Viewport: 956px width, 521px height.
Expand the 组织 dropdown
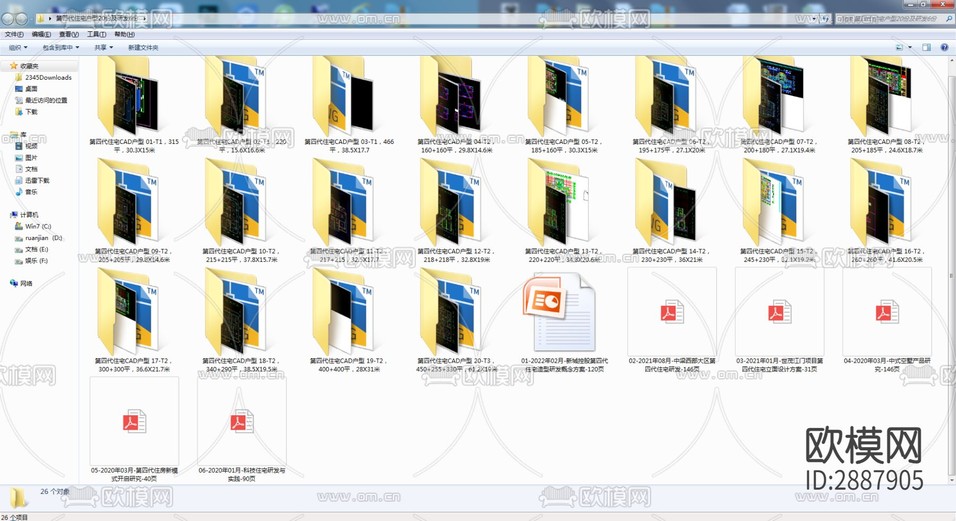point(18,48)
